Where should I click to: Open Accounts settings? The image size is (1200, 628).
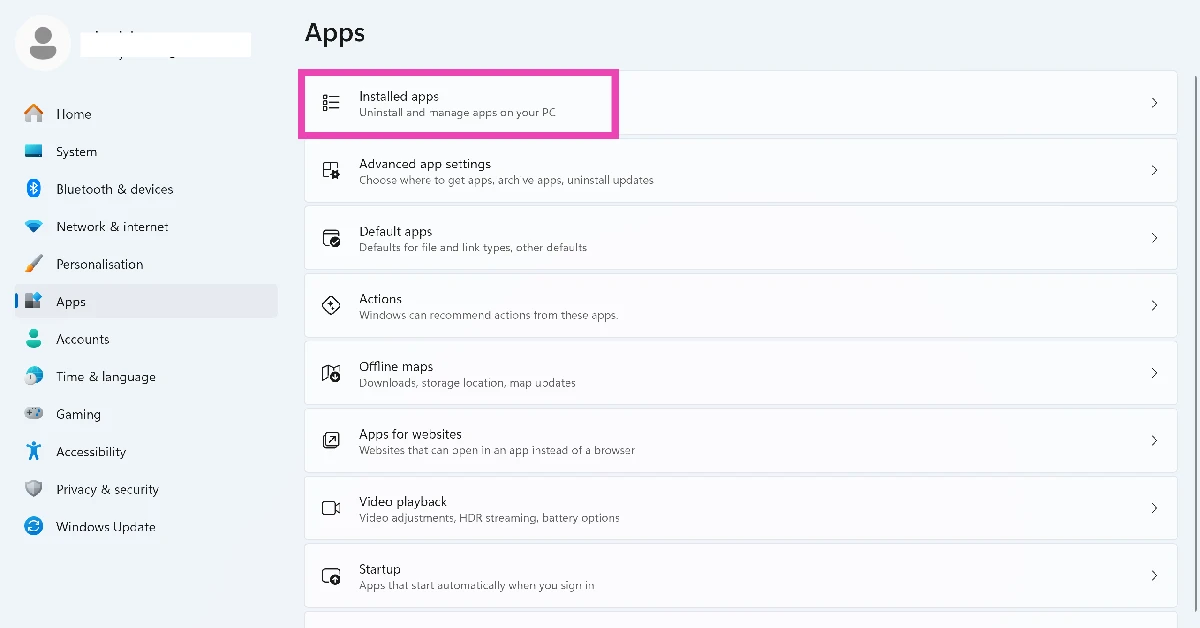pyautogui.click(x=82, y=339)
